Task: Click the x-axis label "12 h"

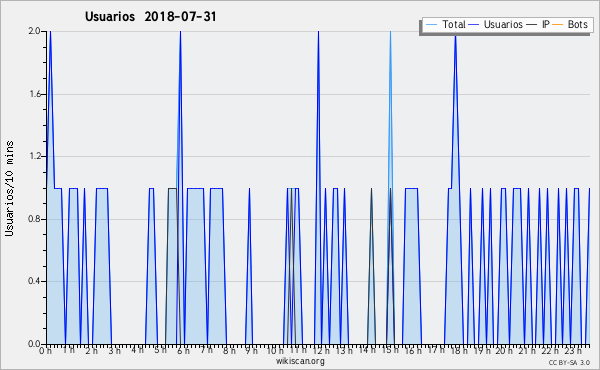Action: tap(321, 351)
